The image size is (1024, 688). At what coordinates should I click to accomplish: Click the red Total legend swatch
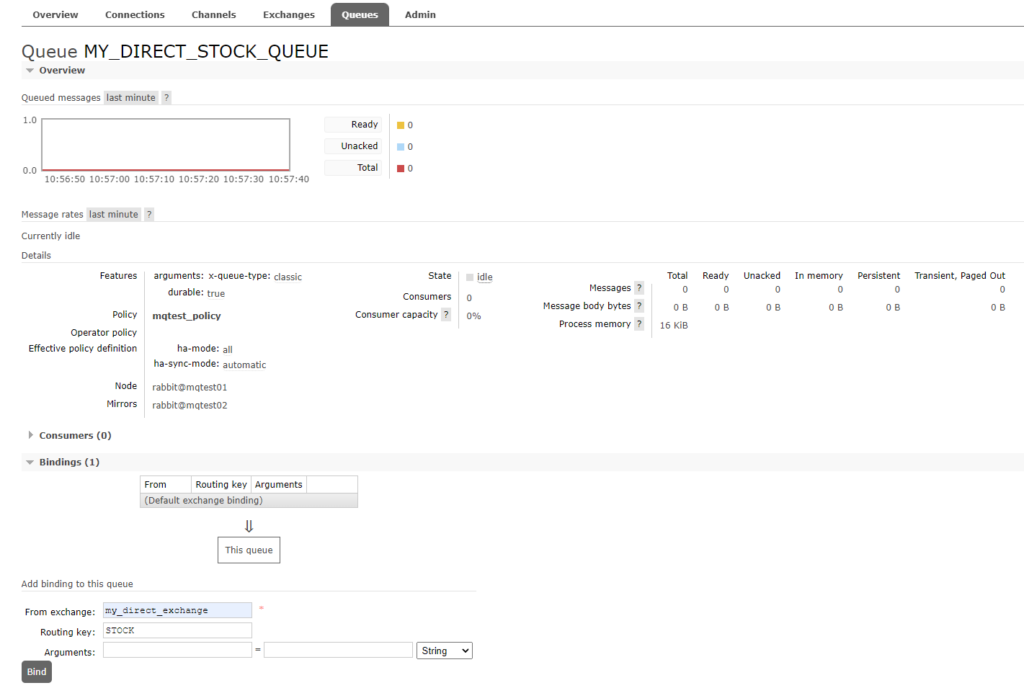point(401,168)
